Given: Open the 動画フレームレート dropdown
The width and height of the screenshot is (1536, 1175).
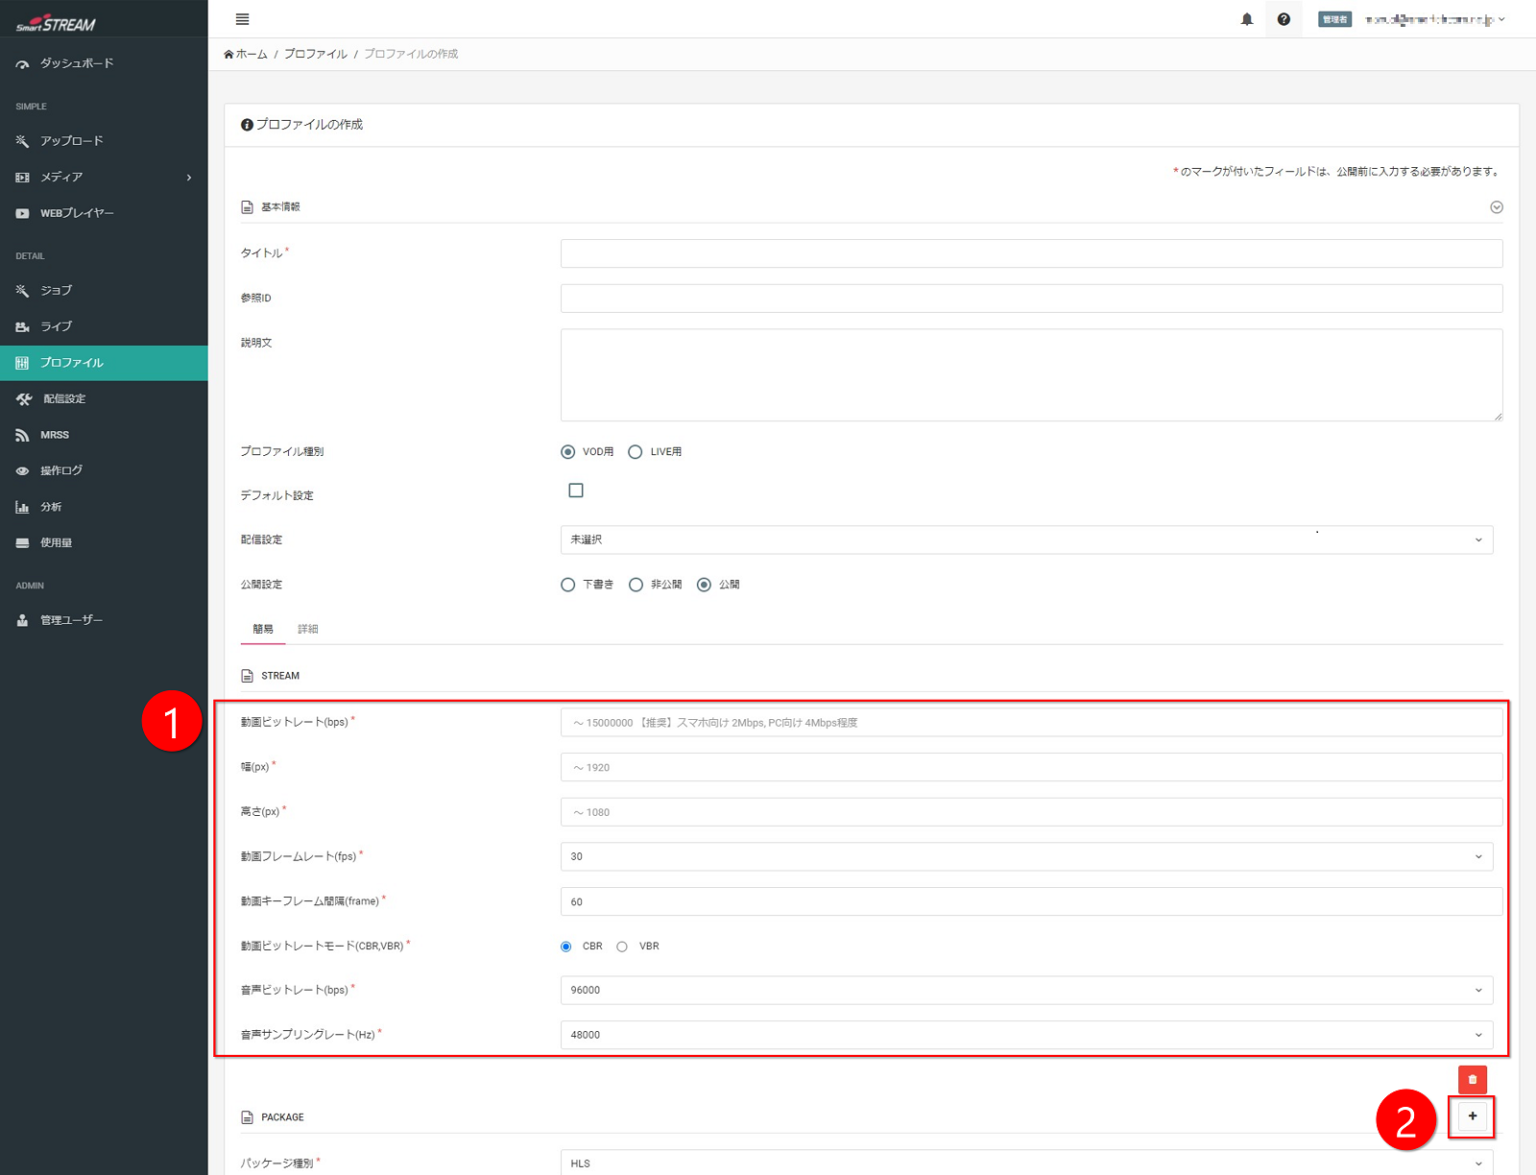Looking at the screenshot, I should coord(1026,857).
